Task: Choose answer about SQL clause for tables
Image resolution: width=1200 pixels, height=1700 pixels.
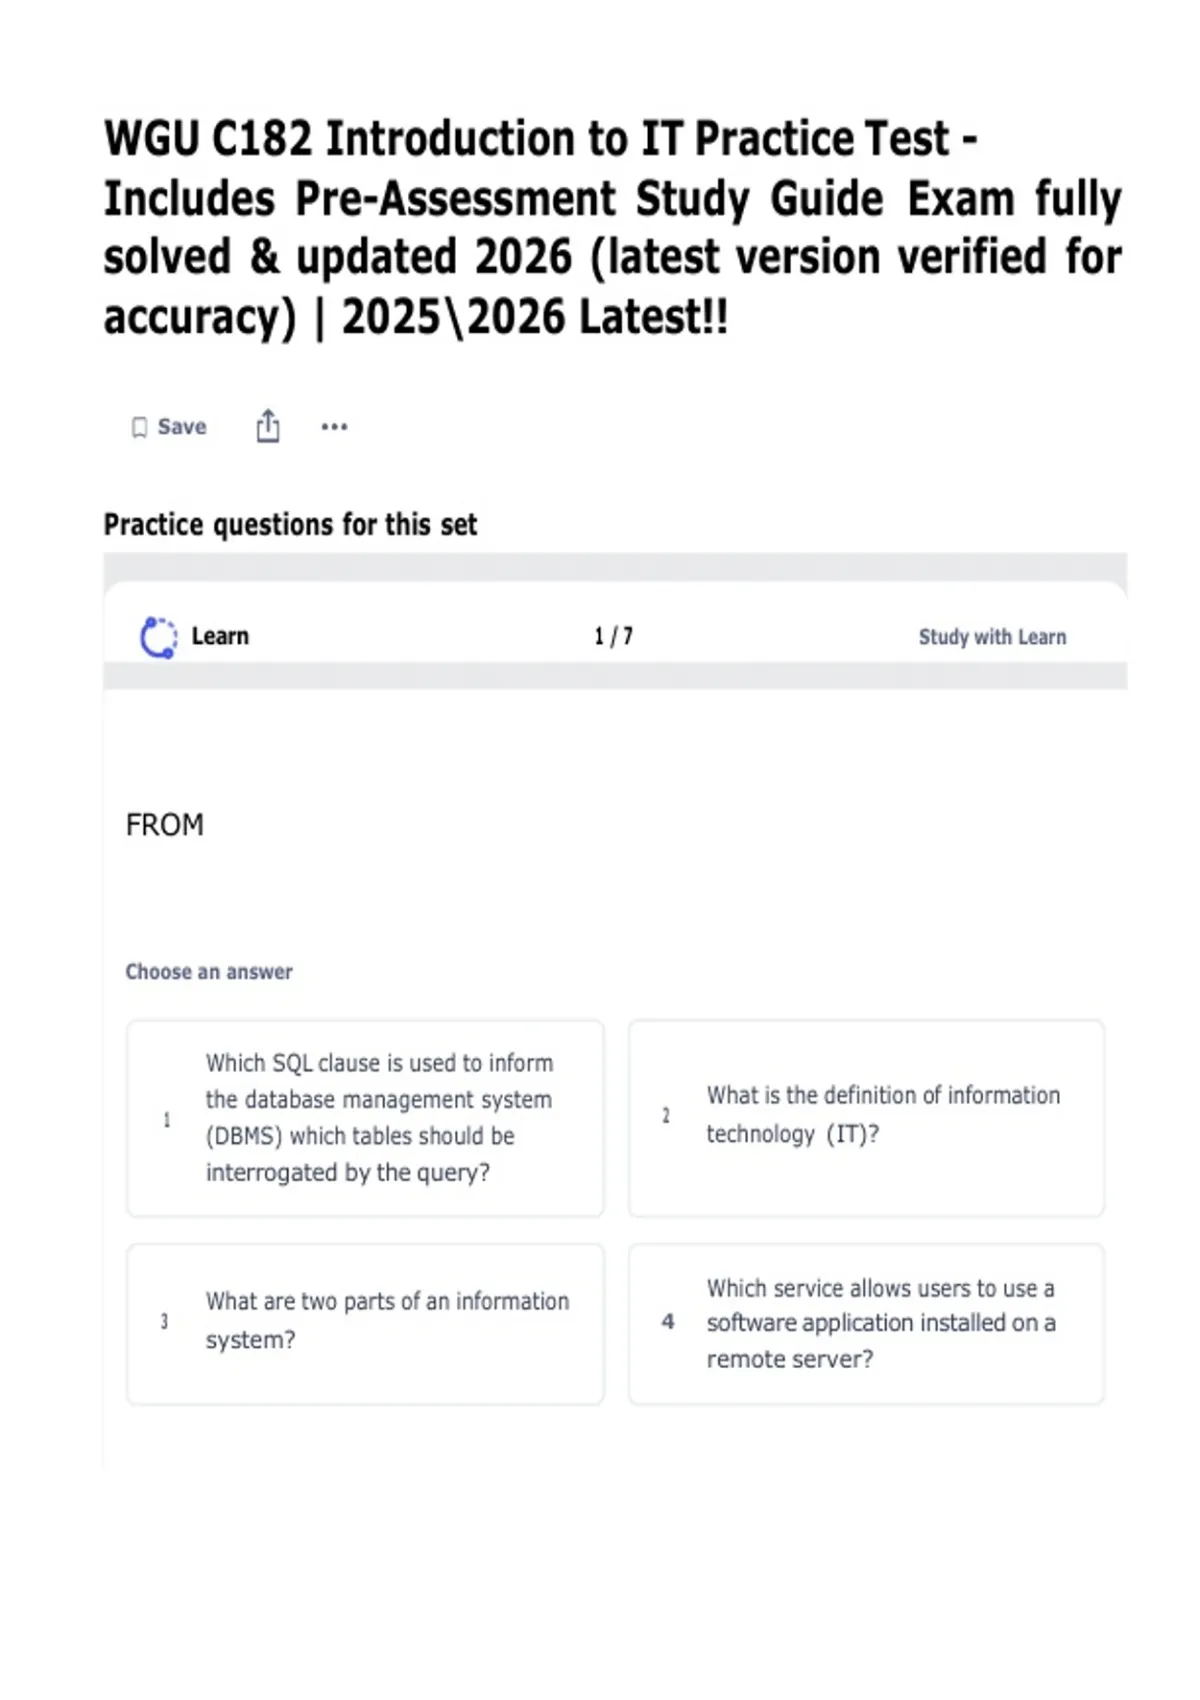Action: pyautogui.click(x=365, y=1118)
